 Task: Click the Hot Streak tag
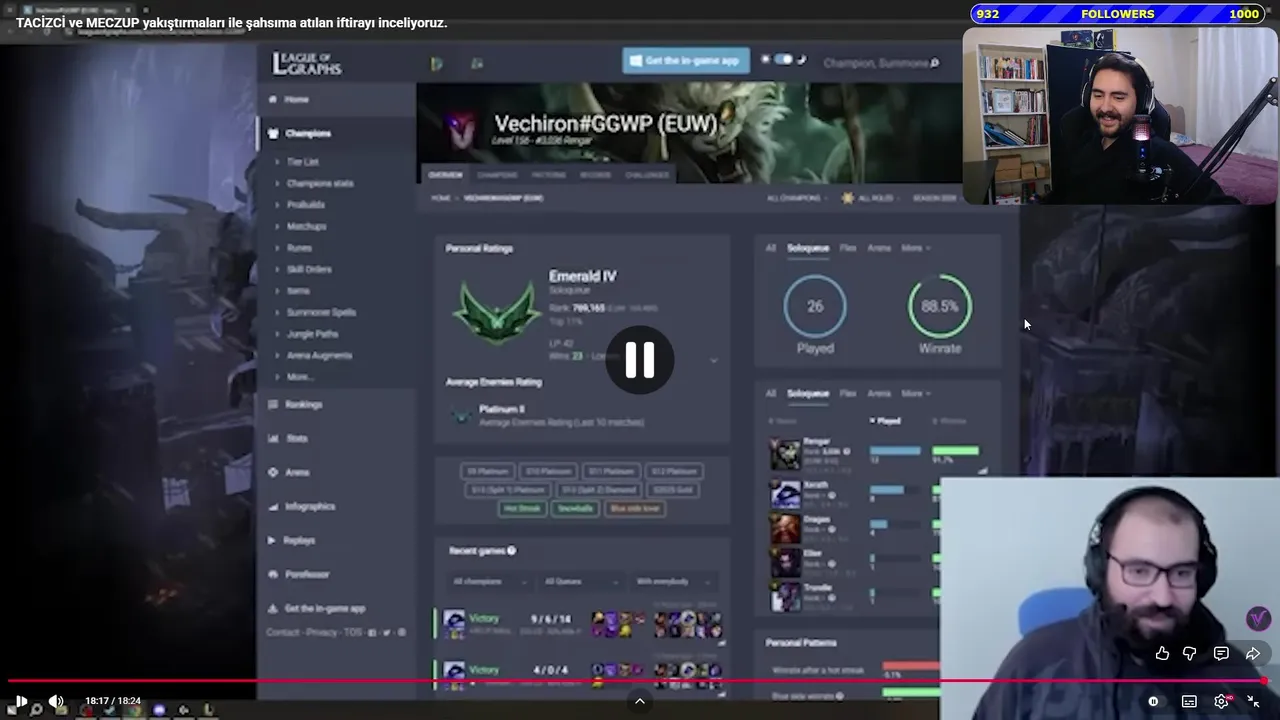tap(522, 508)
